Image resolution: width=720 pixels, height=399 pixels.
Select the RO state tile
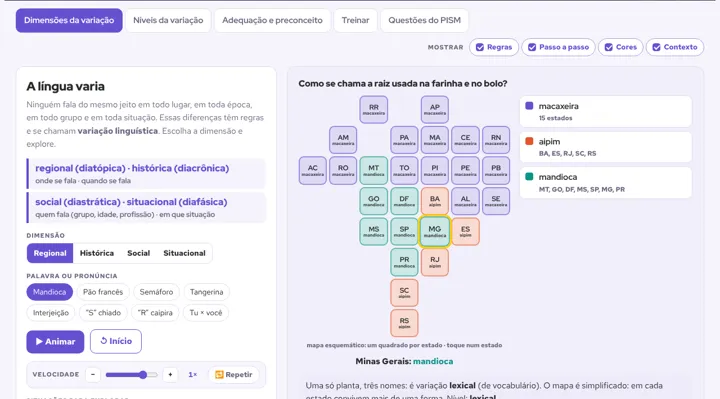pyautogui.click(x=343, y=170)
